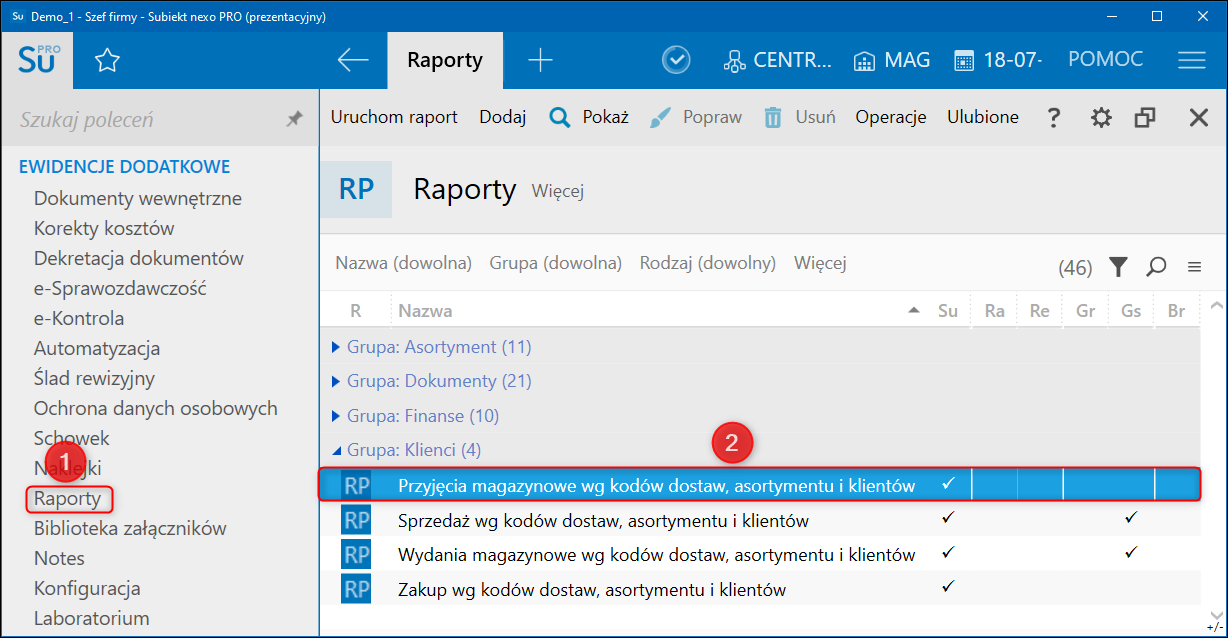The width and height of the screenshot is (1228, 638).
Task: Switch to the Raporty tab
Action: click(x=445, y=60)
